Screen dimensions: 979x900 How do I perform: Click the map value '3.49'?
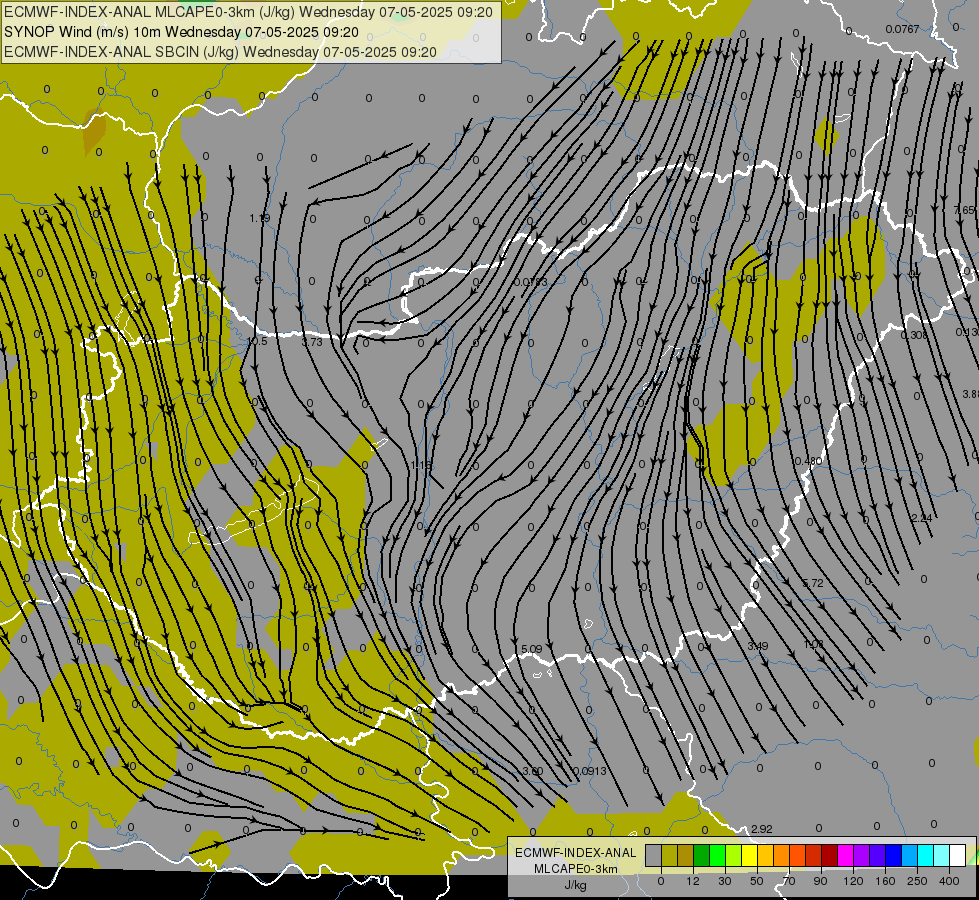pyautogui.click(x=757, y=646)
